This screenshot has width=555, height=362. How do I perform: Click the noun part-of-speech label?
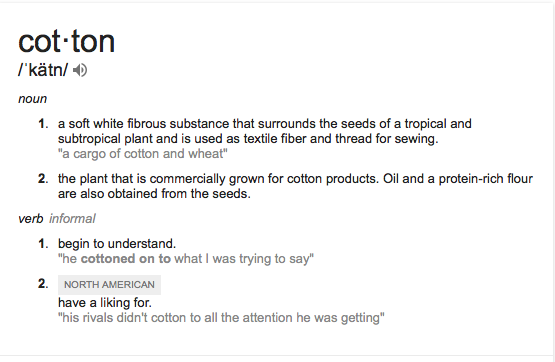pos(33,99)
